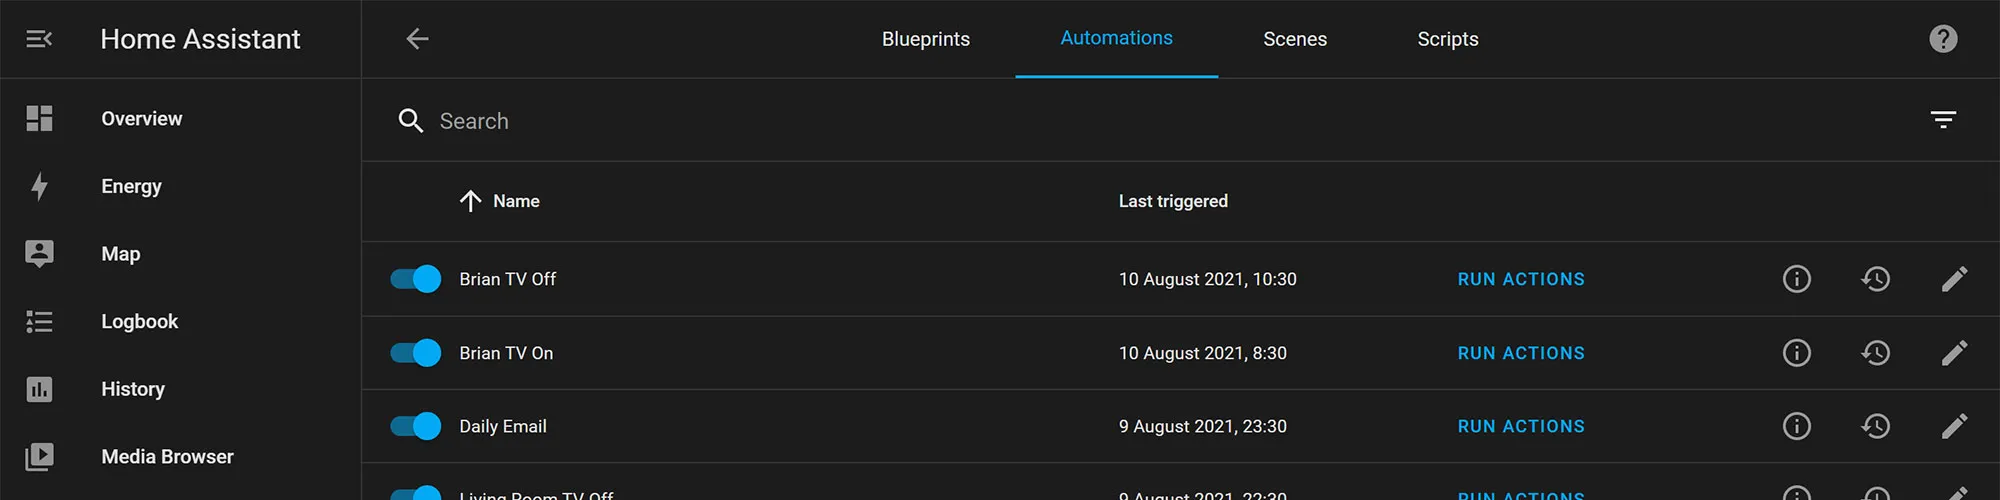Switch to the Blueprints tab
The image size is (2000, 500).
[925, 39]
